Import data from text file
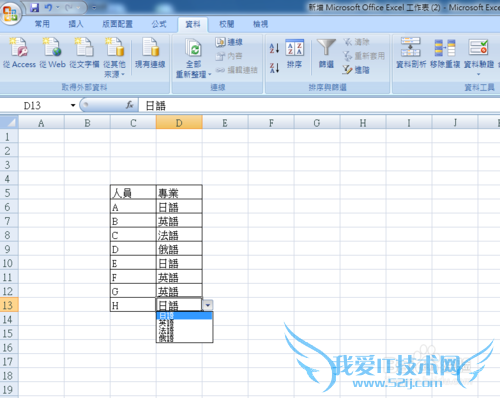 coord(84,54)
